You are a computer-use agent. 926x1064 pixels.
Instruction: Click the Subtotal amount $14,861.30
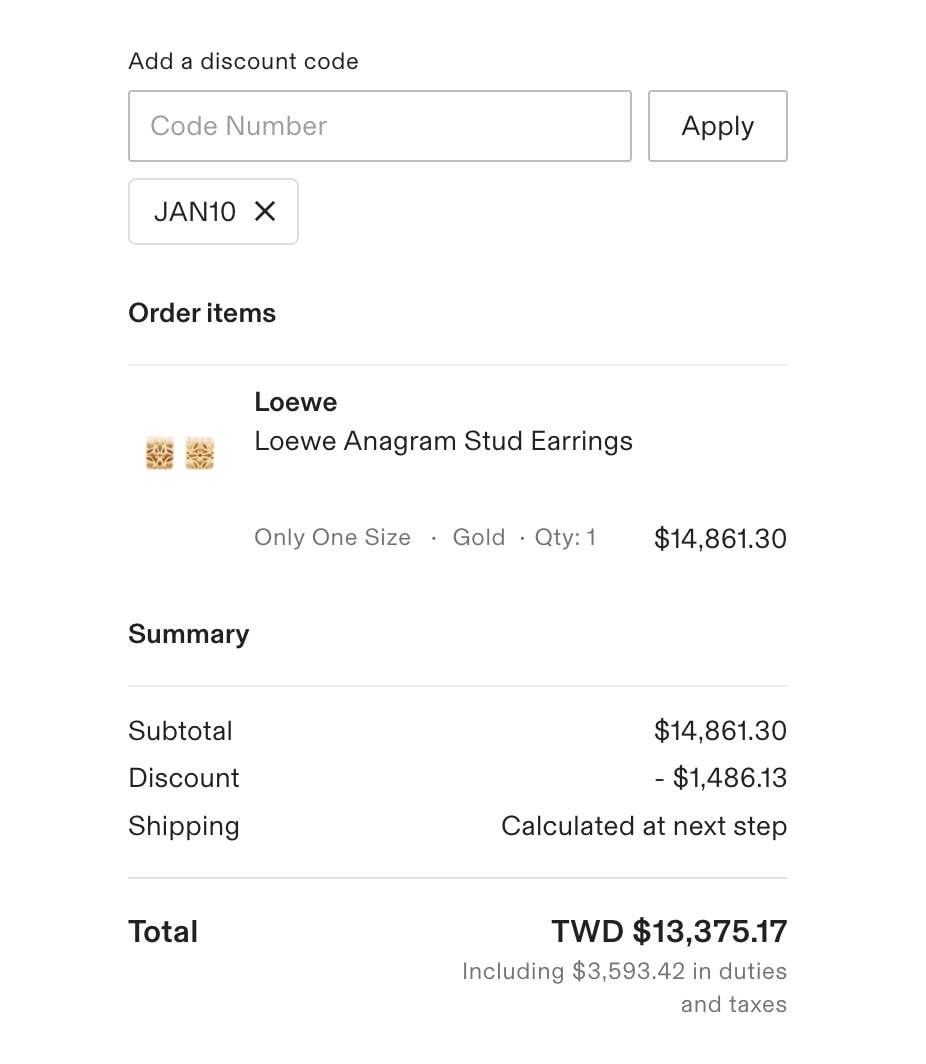[720, 731]
